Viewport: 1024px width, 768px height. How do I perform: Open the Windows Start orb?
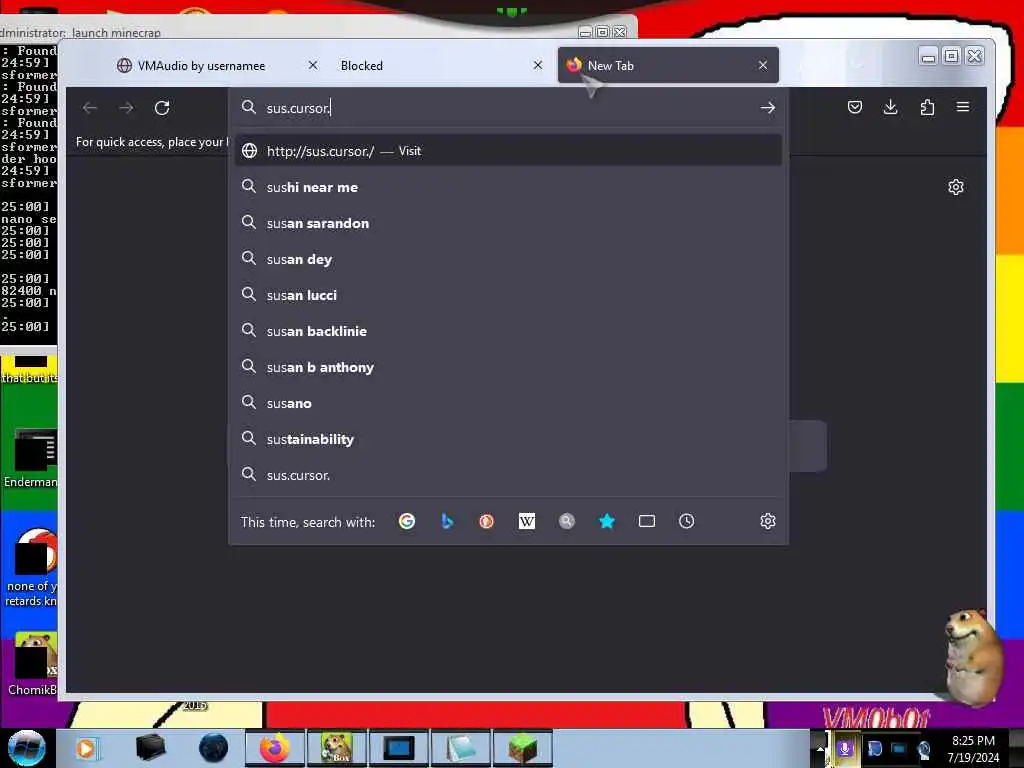click(27, 748)
